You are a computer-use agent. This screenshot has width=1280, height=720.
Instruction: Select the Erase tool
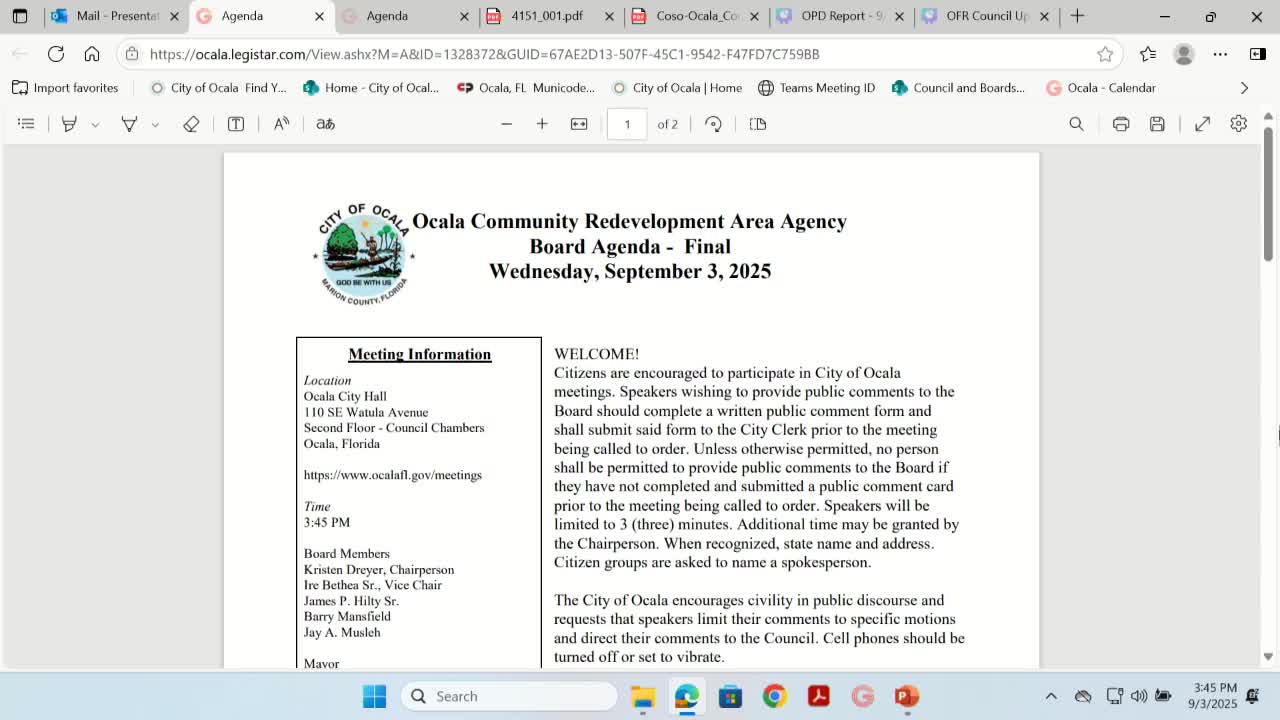(191, 124)
